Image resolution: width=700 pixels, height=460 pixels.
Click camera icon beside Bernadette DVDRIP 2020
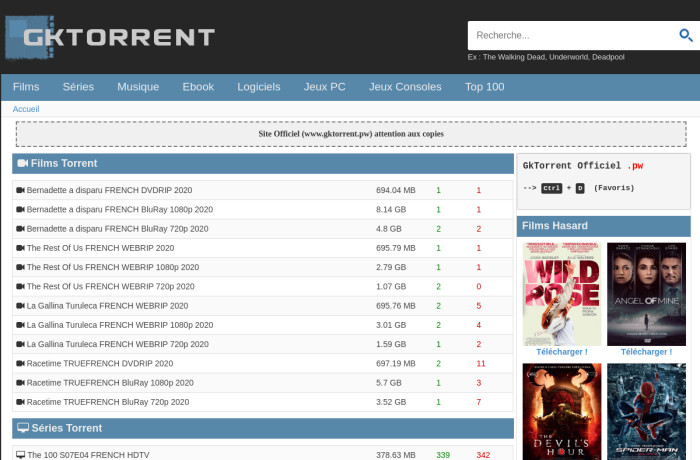[20, 190]
